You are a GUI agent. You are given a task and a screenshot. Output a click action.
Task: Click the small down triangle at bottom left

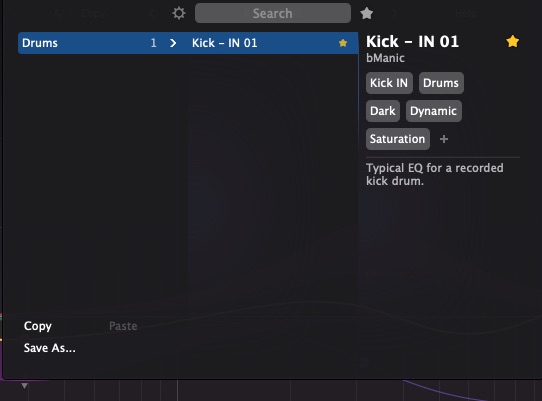point(24,385)
